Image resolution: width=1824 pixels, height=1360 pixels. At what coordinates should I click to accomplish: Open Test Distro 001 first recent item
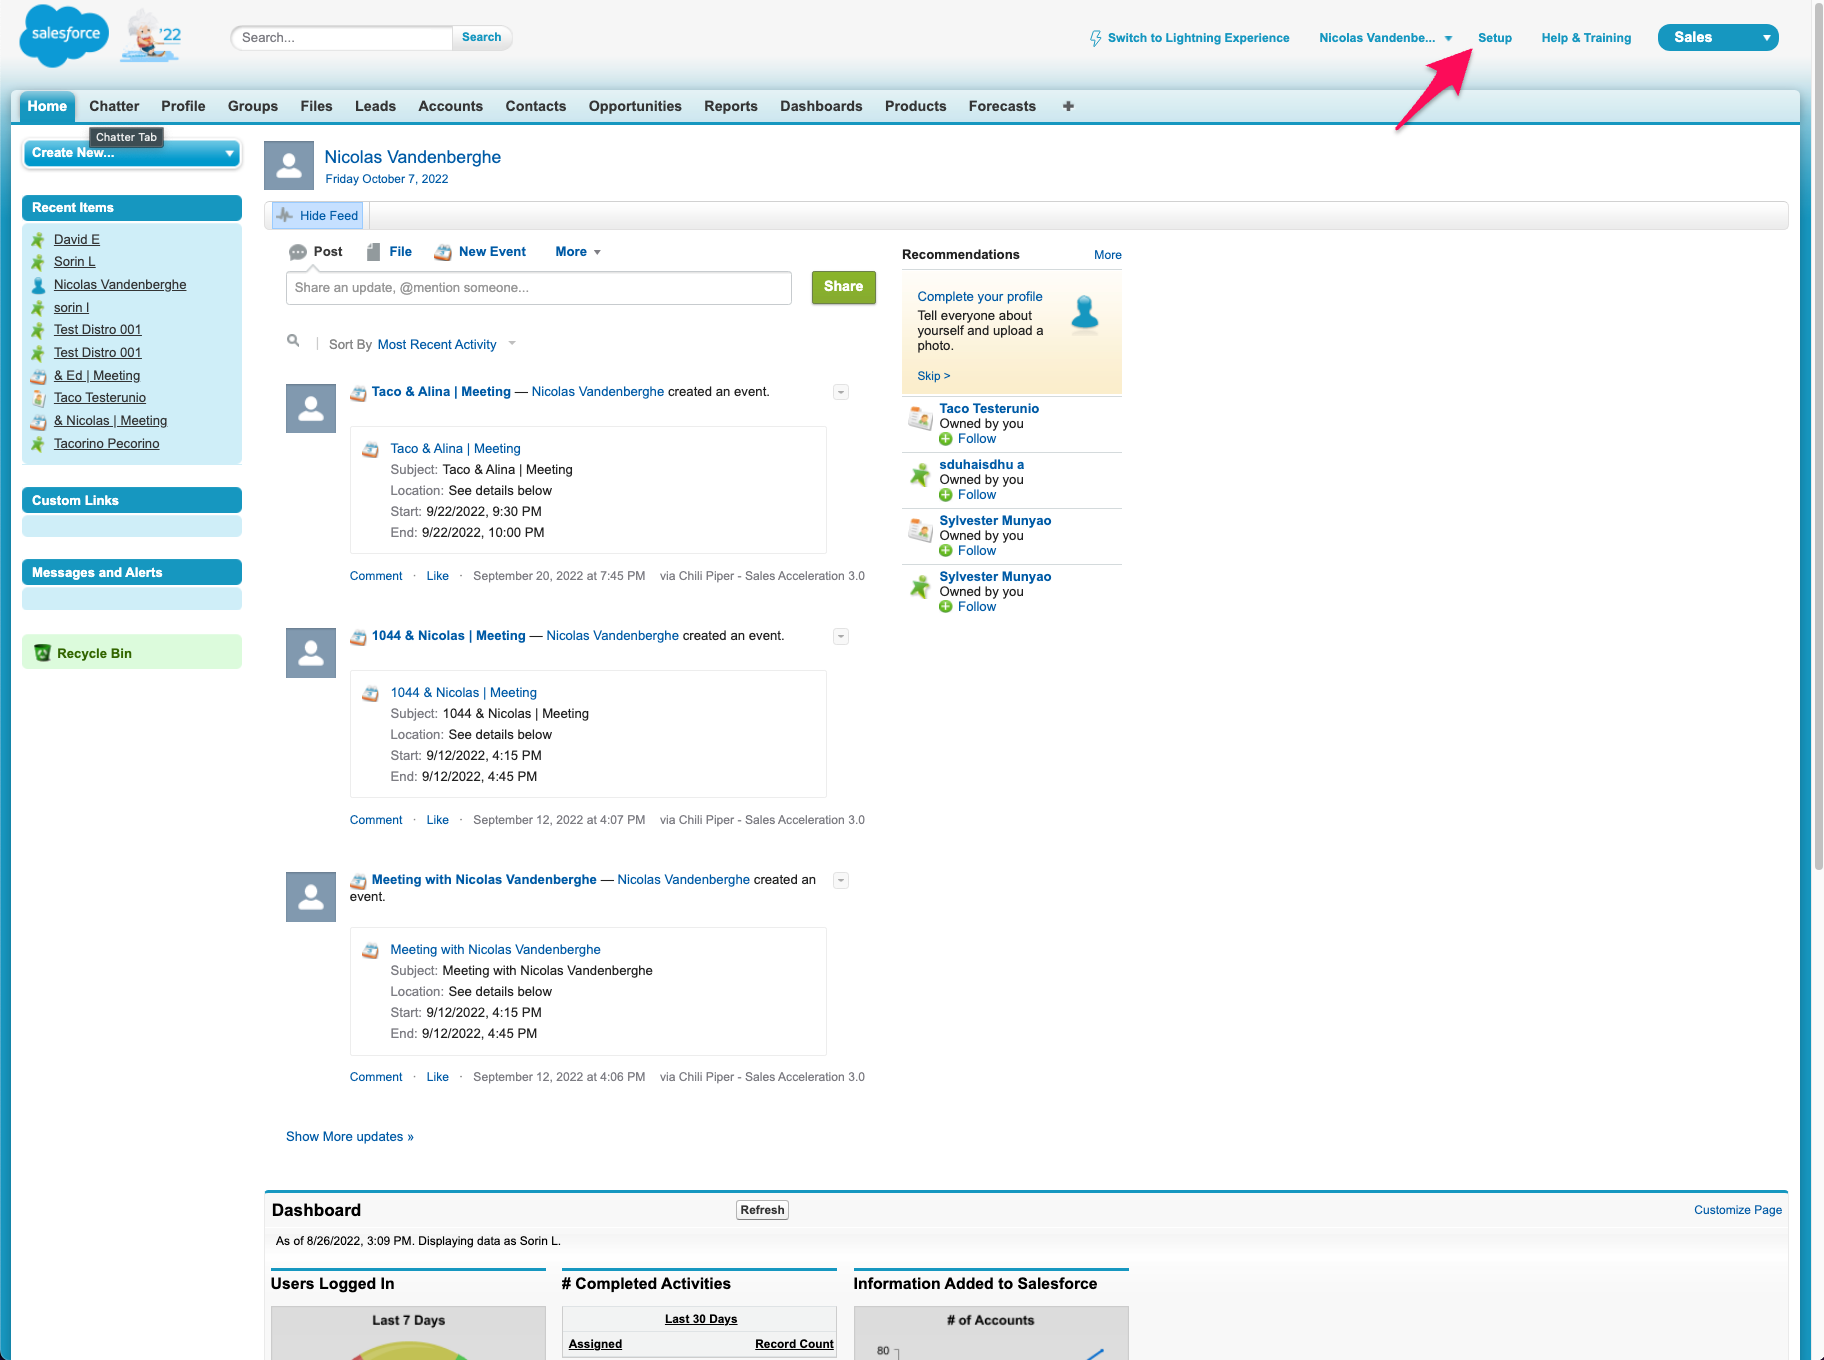(97, 330)
